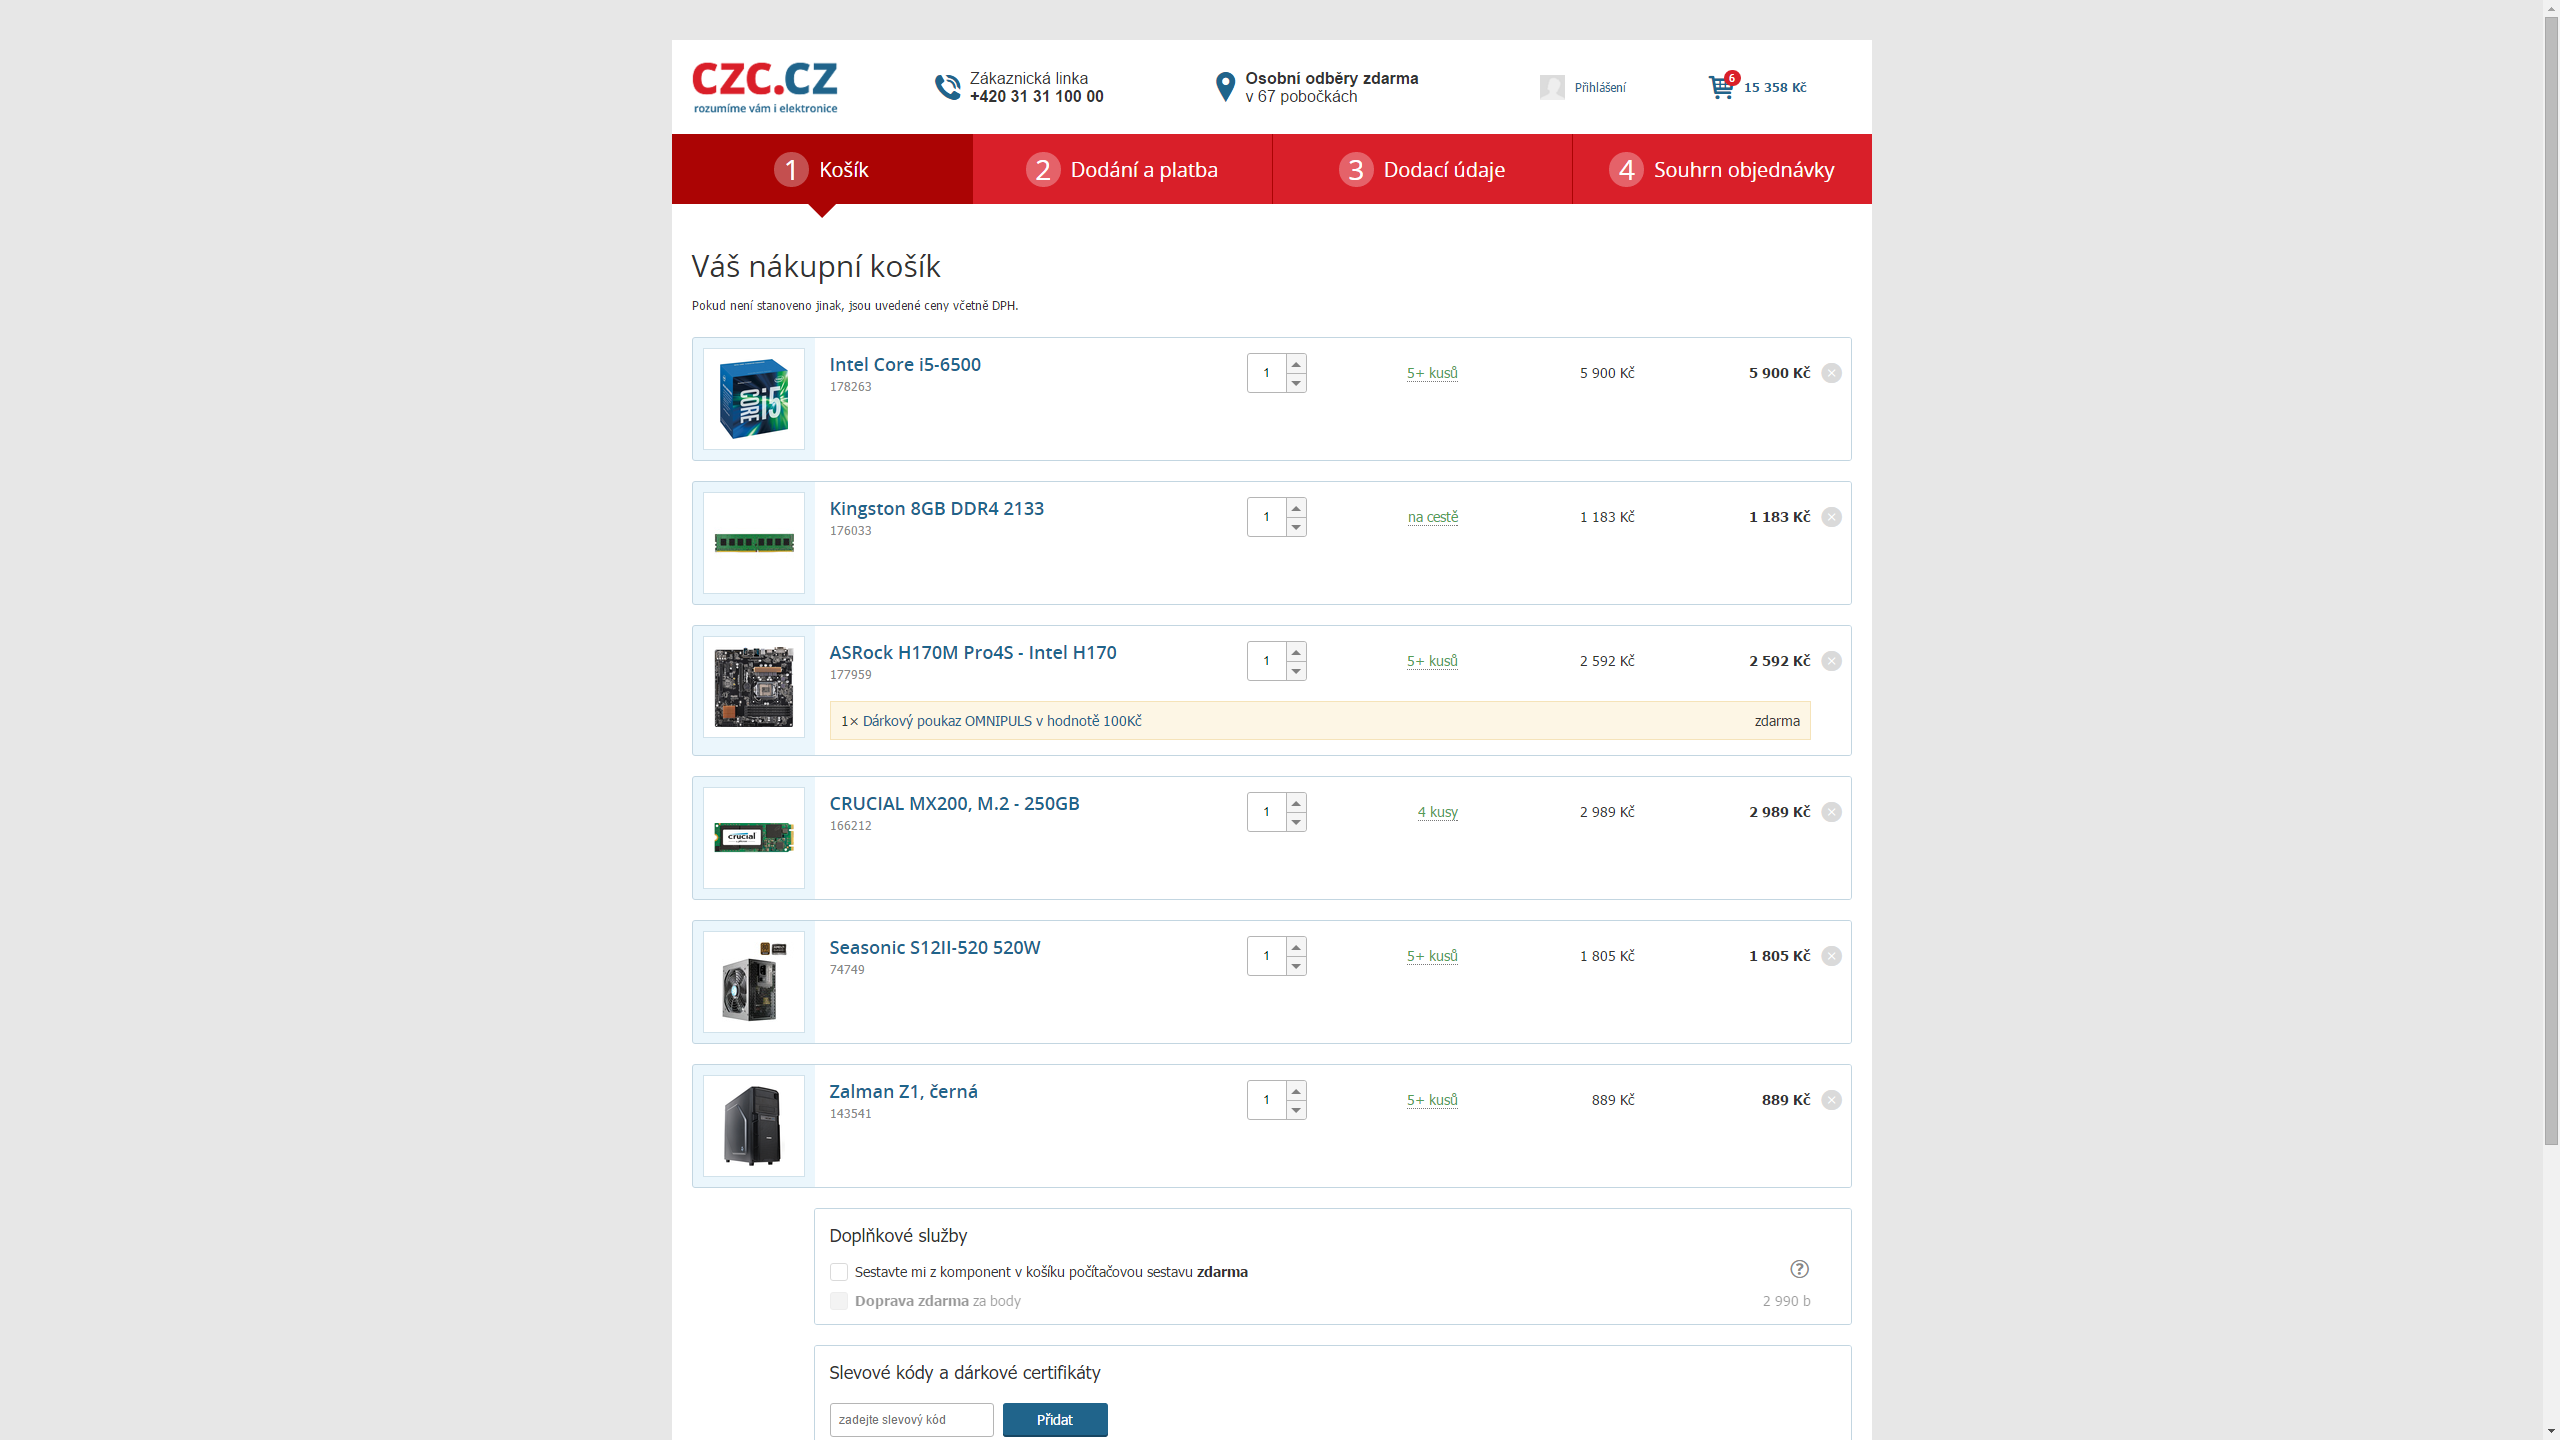2560x1440 pixels.
Task: Increase quantity of ASRock H170M Pro4S
Action: point(1296,652)
